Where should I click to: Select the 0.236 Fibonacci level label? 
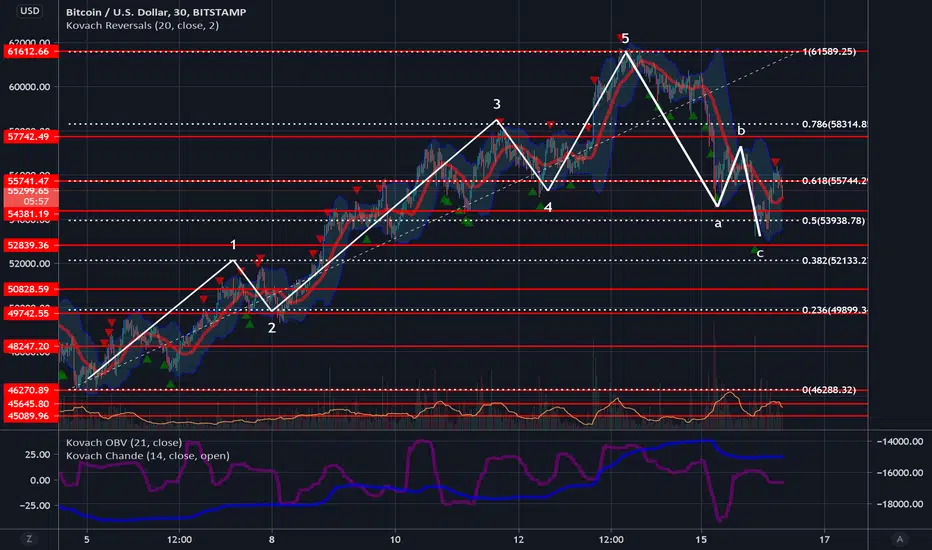coord(834,310)
